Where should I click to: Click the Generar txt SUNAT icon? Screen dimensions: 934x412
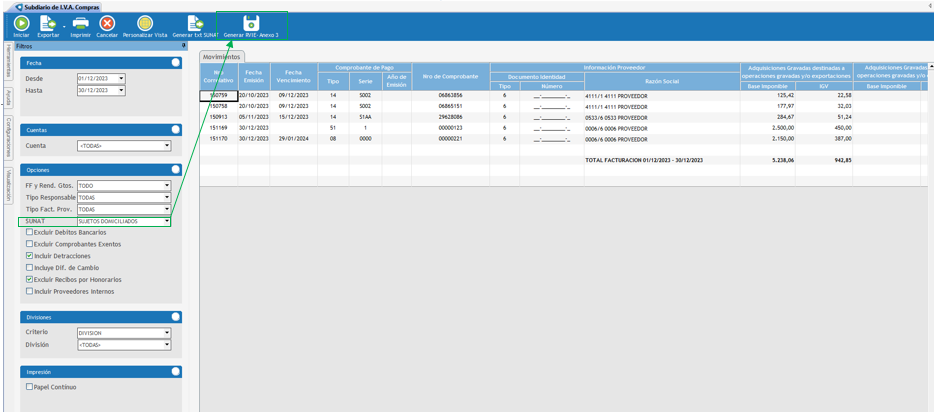click(195, 23)
